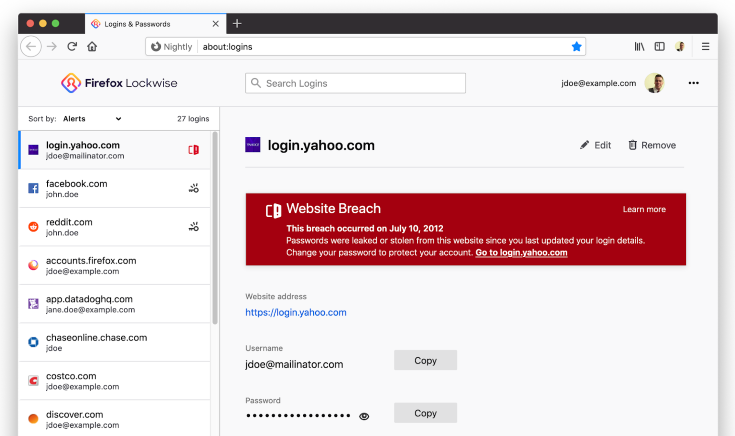The width and height of the screenshot is (735, 436).
Task: Open Learn more in breach banner
Action: pos(644,210)
